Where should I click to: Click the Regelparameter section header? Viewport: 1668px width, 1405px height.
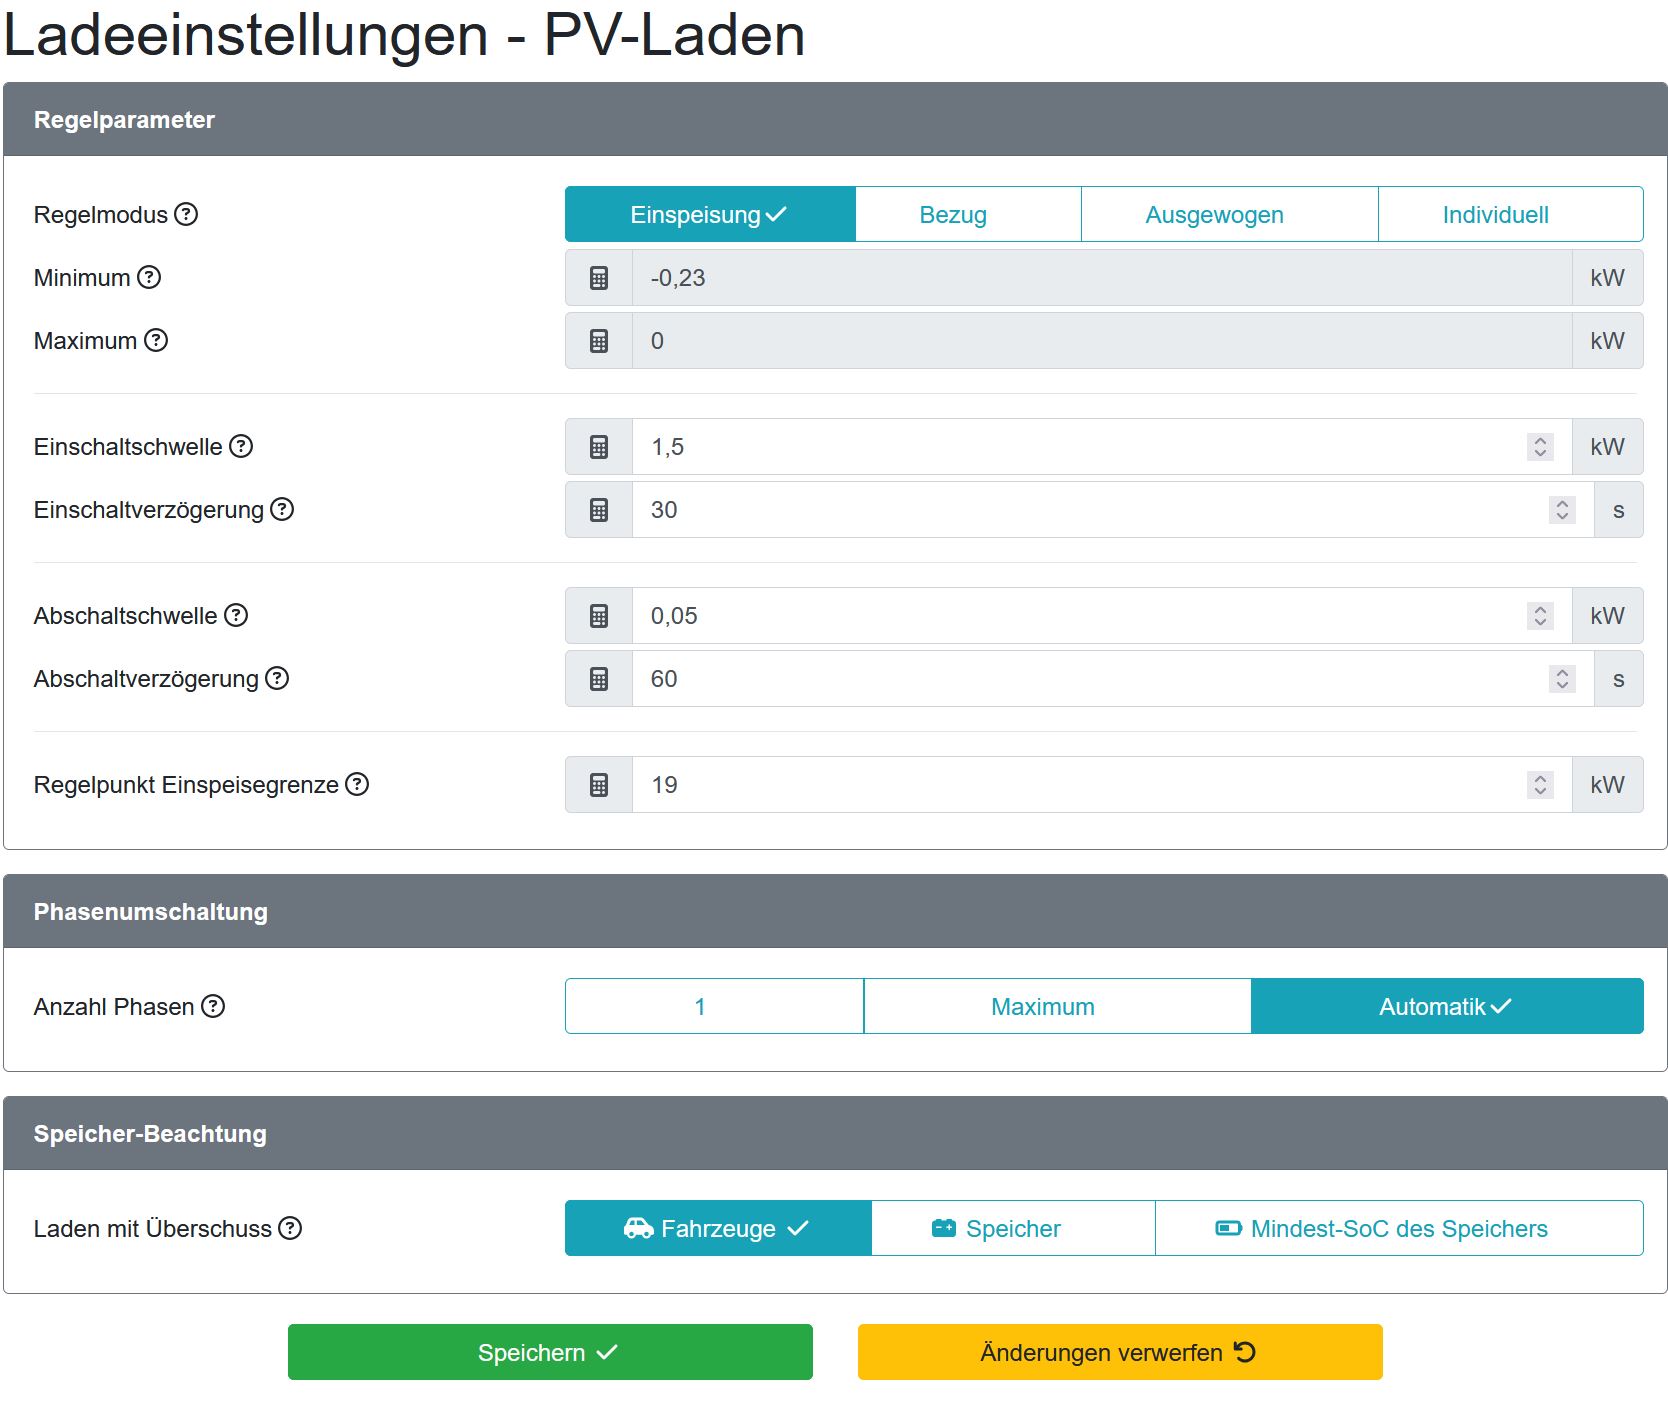835,119
